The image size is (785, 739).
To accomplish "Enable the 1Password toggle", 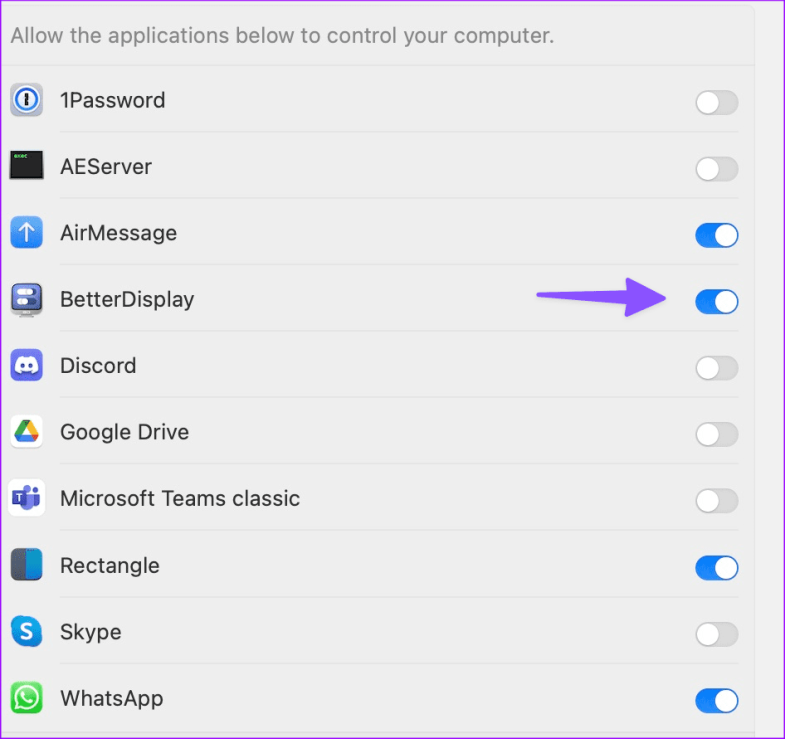I will tap(716, 102).
